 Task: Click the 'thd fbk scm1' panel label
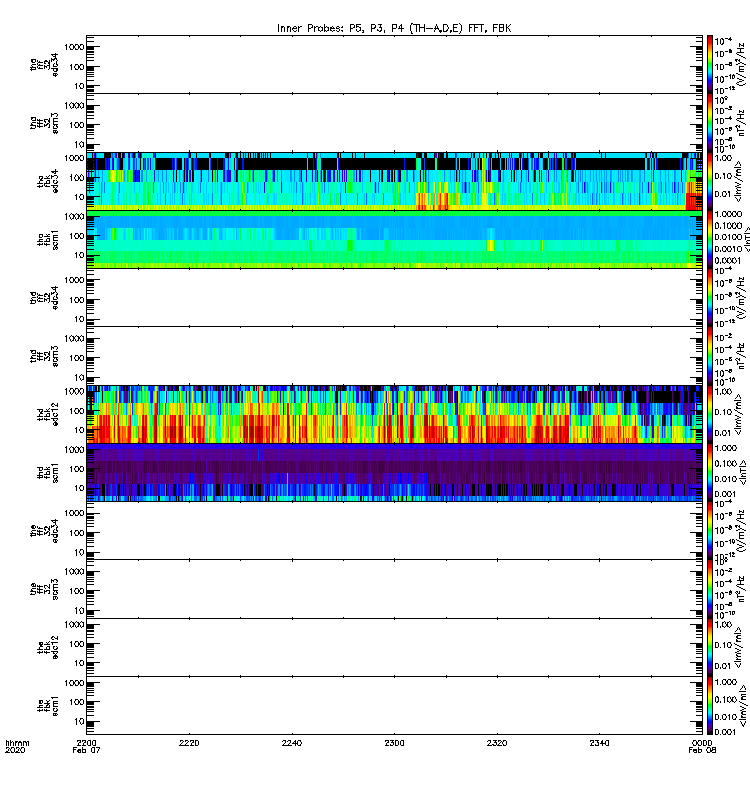pyautogui.click(x=48, y=473)
